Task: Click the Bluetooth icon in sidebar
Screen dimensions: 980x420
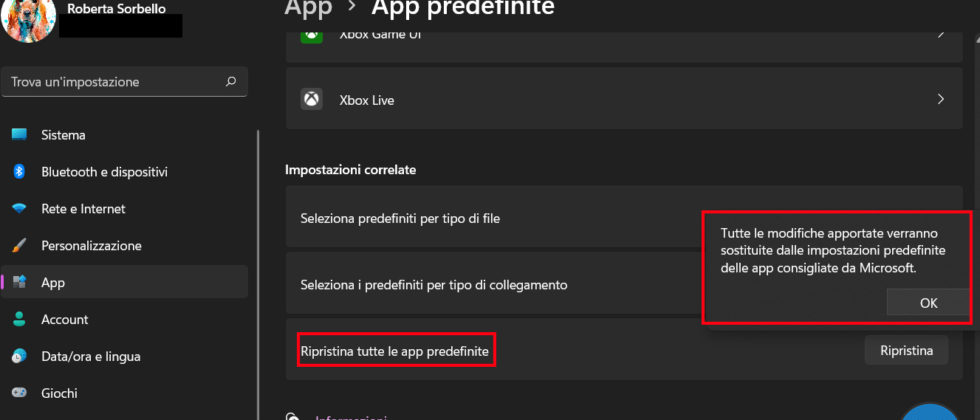Action: coord(19,171)
